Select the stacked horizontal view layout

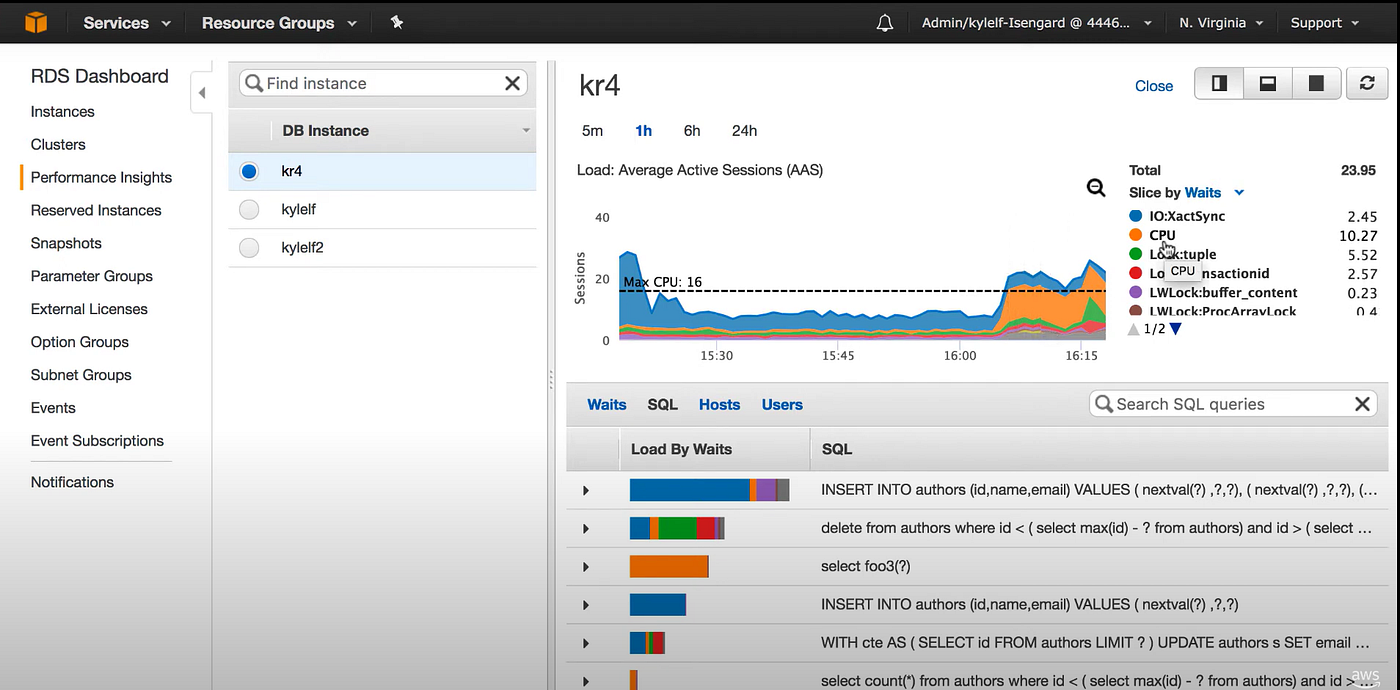[x=1267, y=83]
